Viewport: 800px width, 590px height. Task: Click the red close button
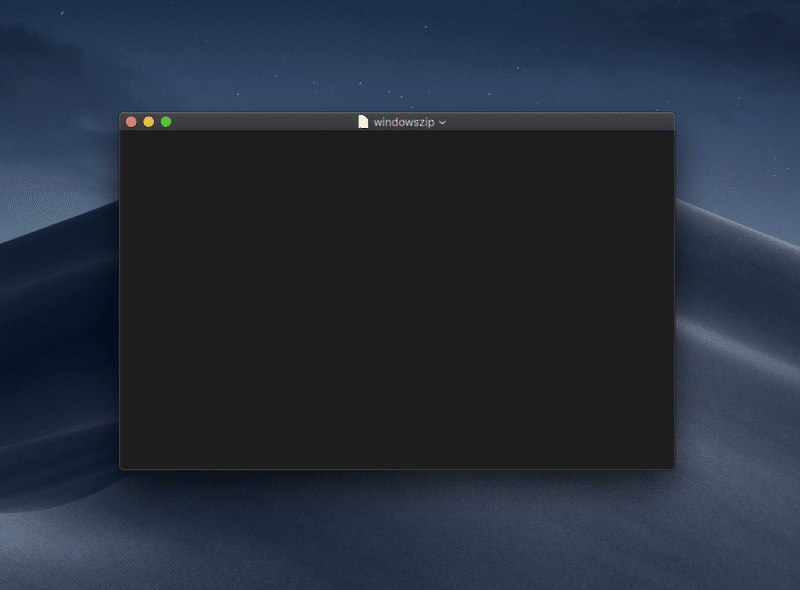coord(133,120)
